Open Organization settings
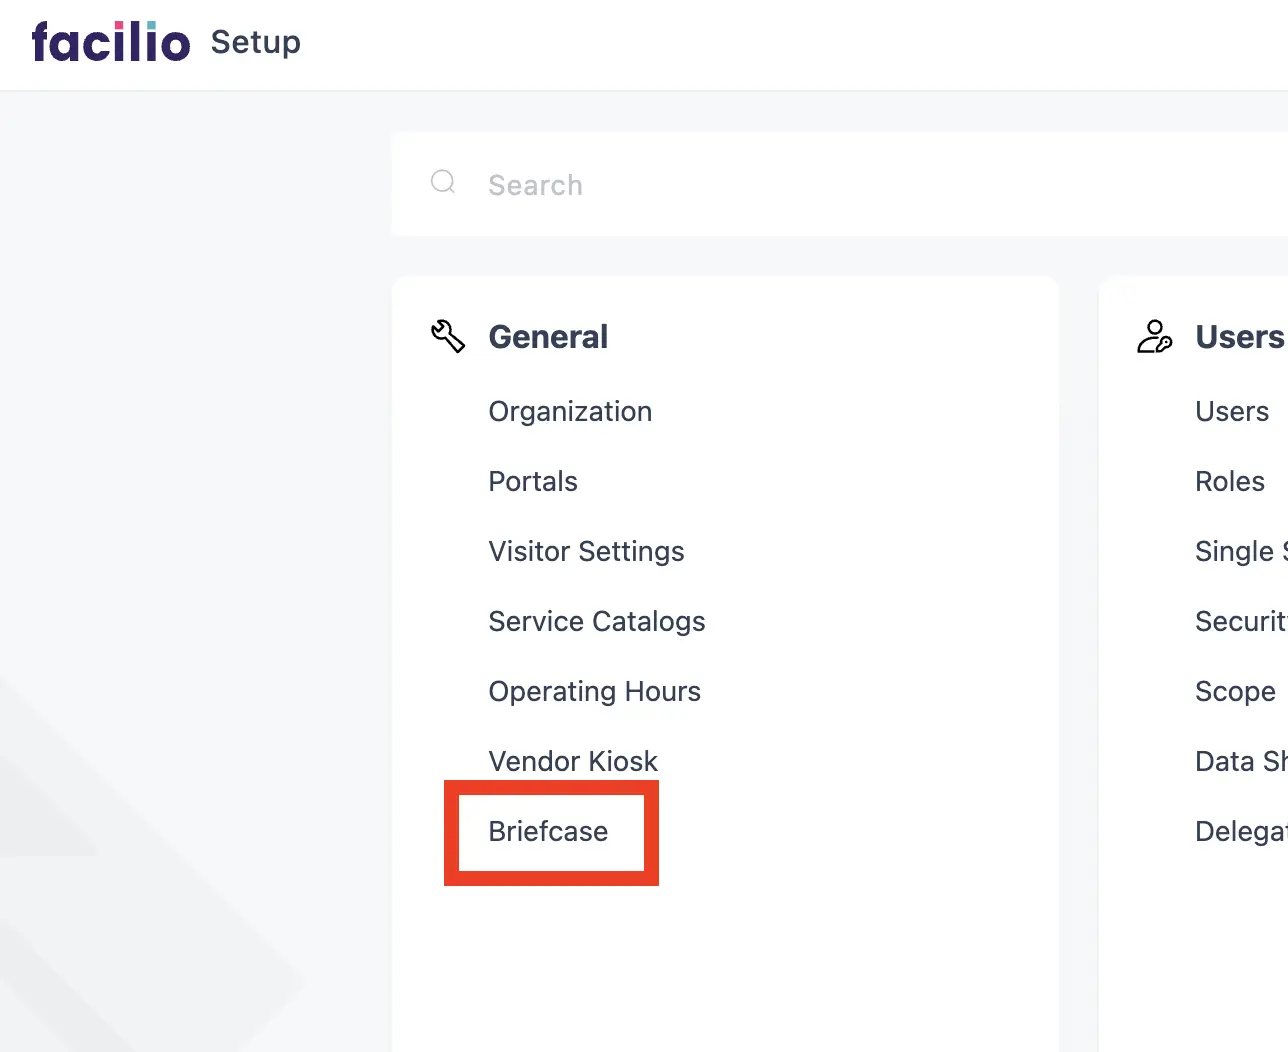The image size is (1288, 1052). click(x=570, y=412)
